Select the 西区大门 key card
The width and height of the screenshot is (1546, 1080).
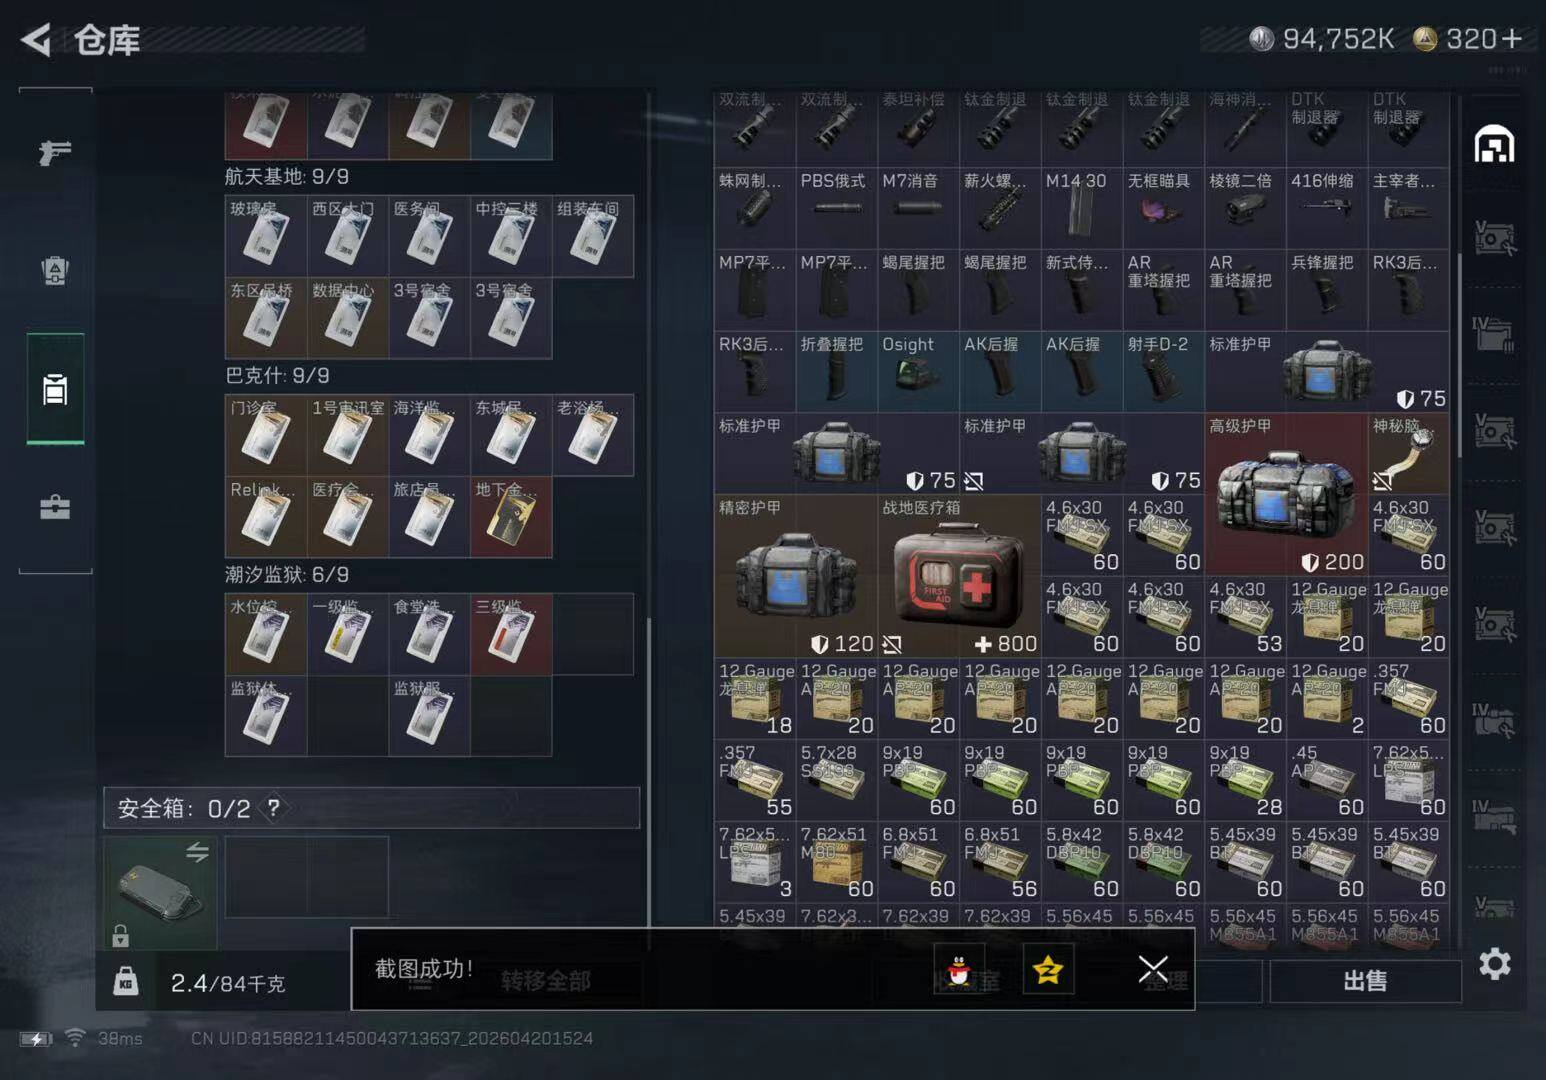click(x=348, y=236)
